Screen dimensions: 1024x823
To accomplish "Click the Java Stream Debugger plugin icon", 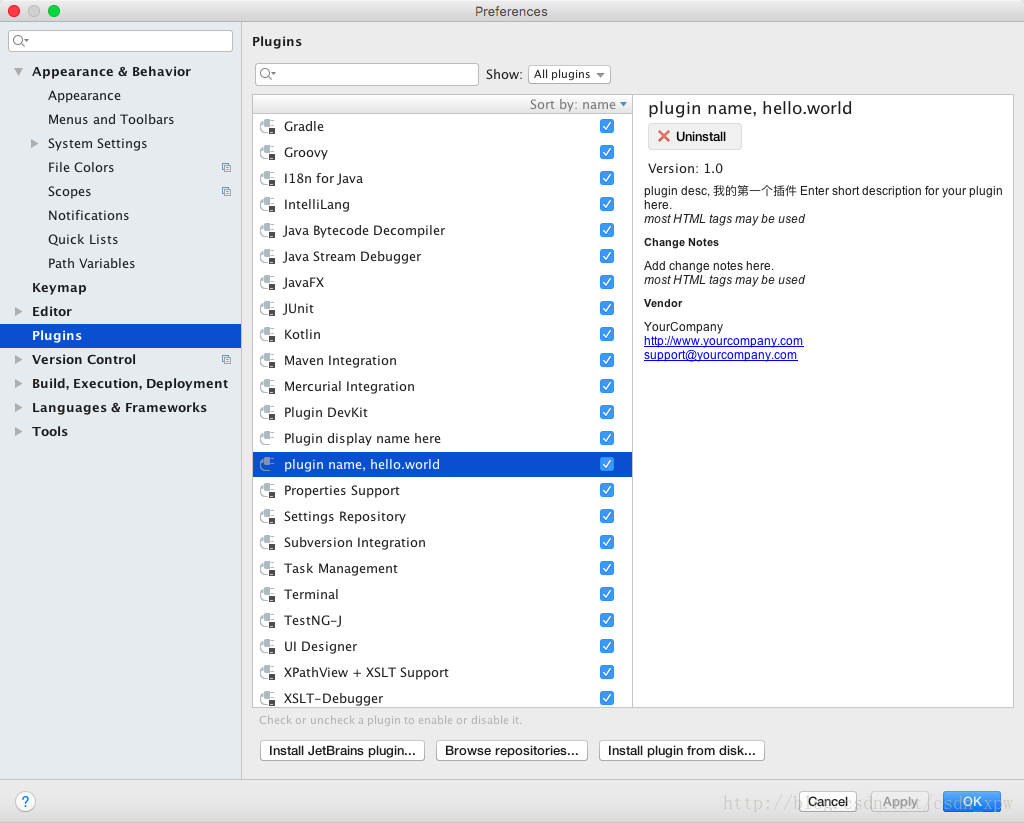I will 268,257.
